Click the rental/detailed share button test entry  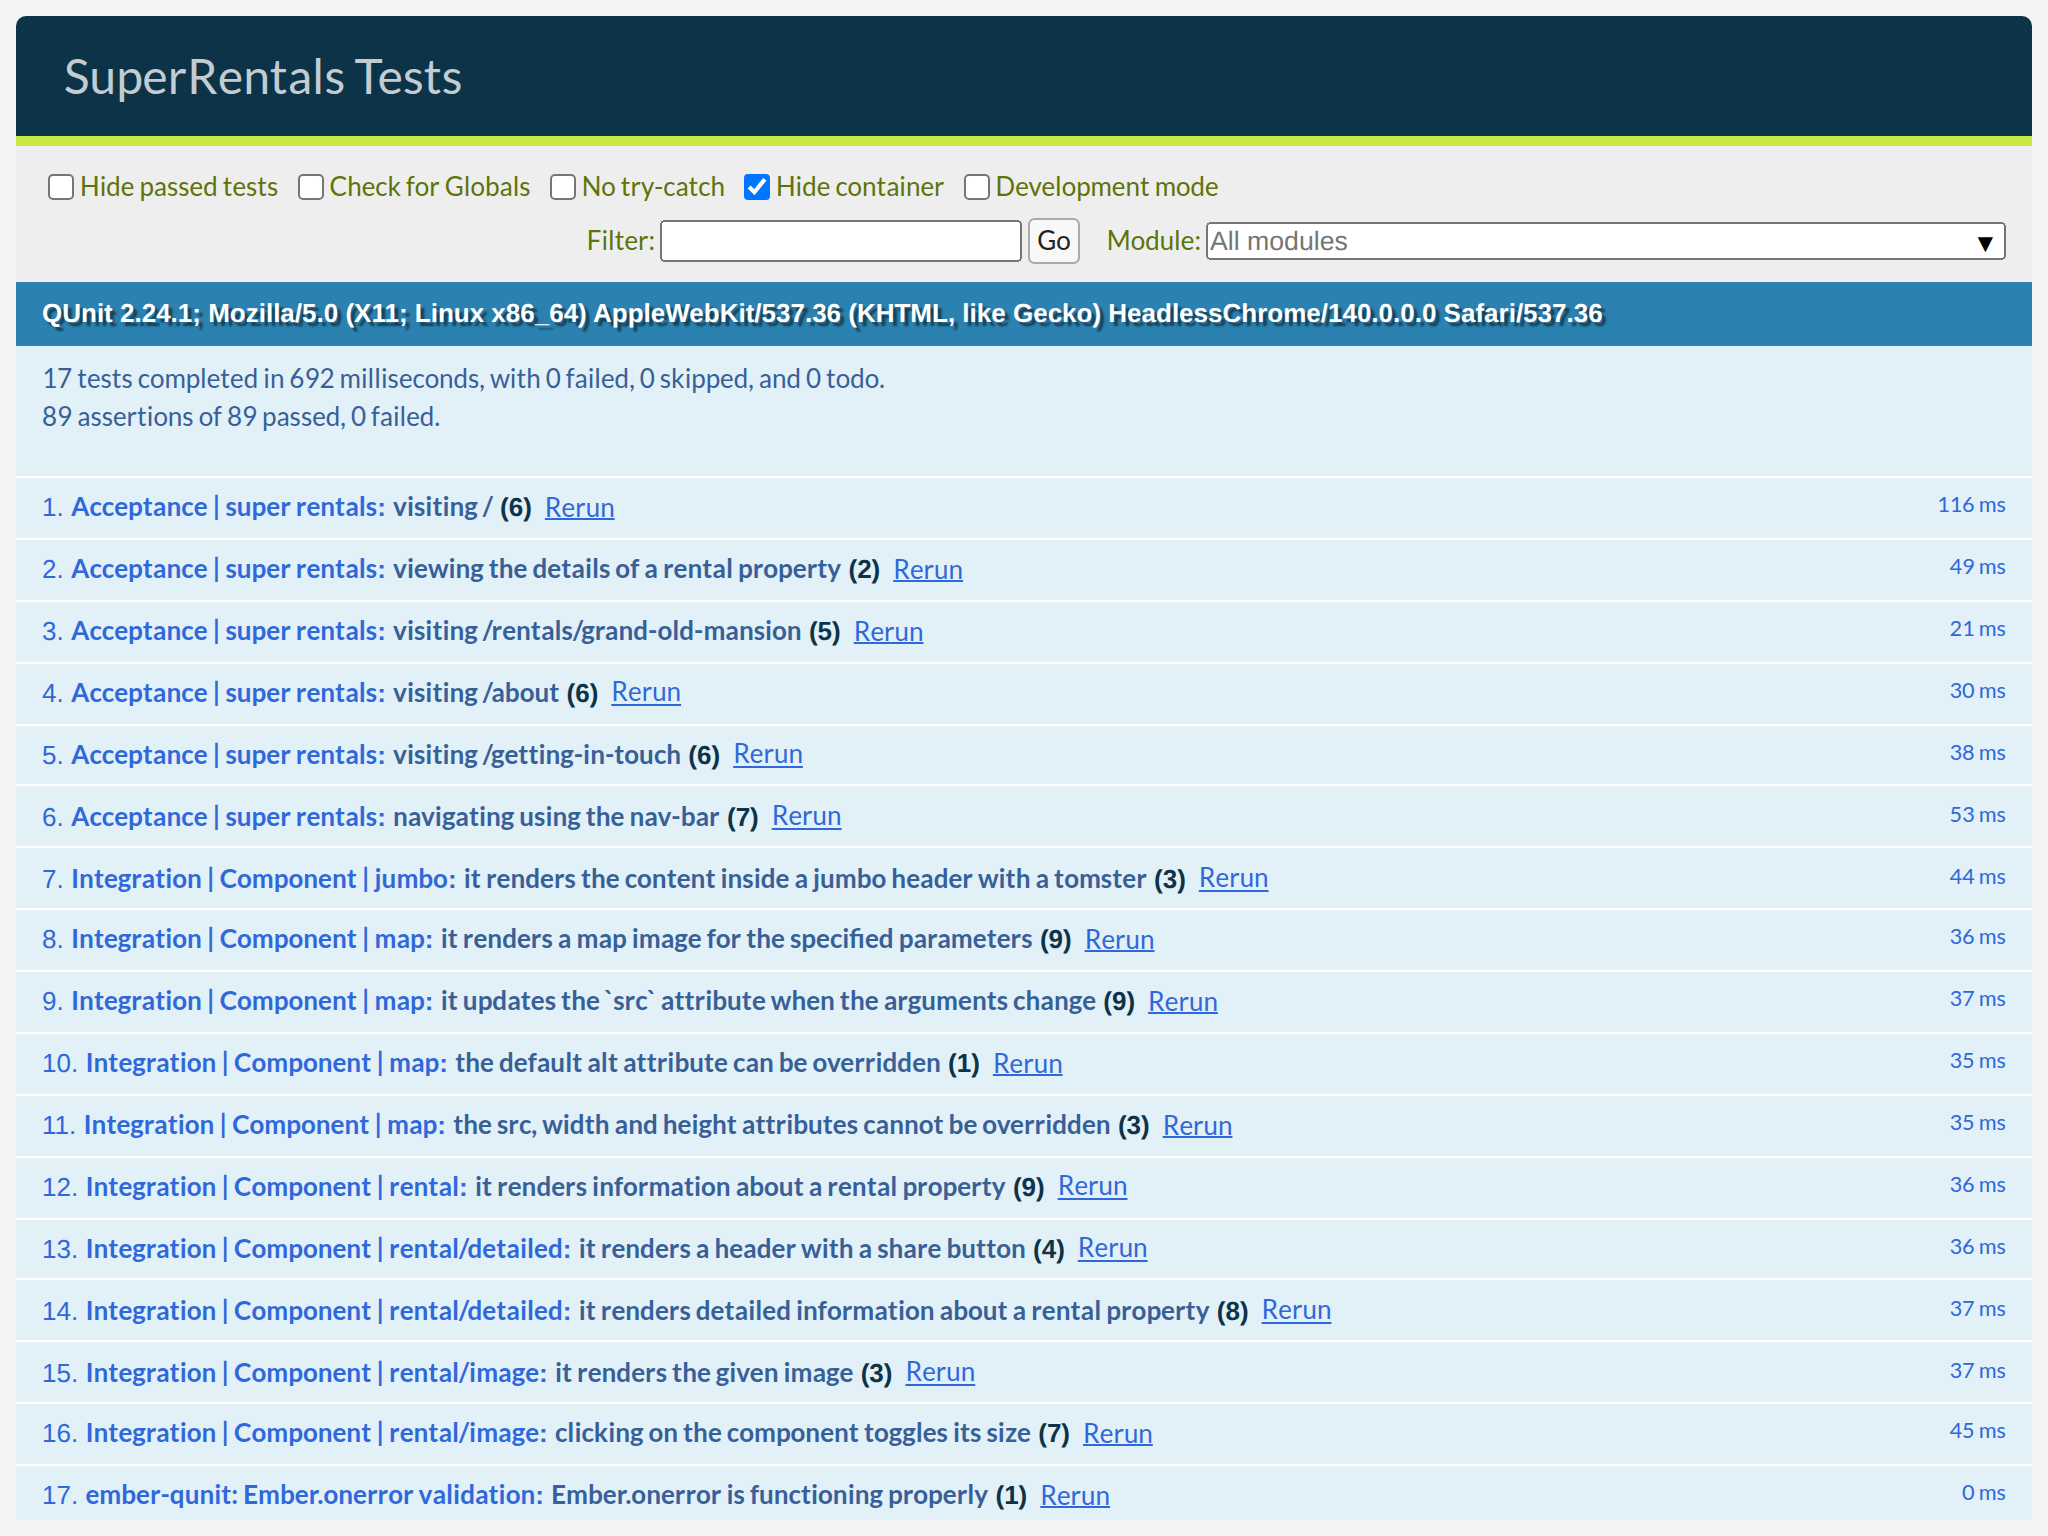(550, 1248)
